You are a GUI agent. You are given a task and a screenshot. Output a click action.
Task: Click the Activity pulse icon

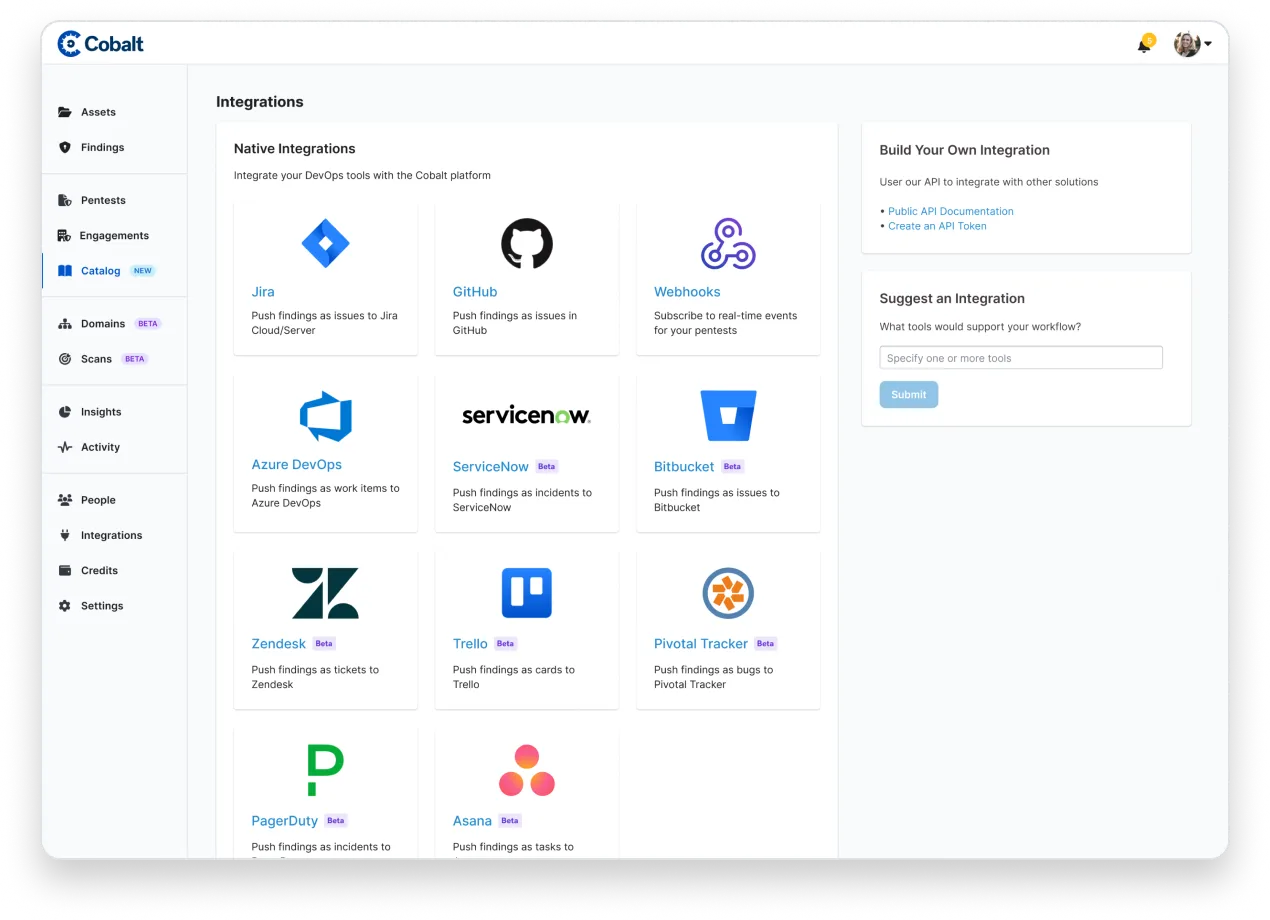[65, 447]
